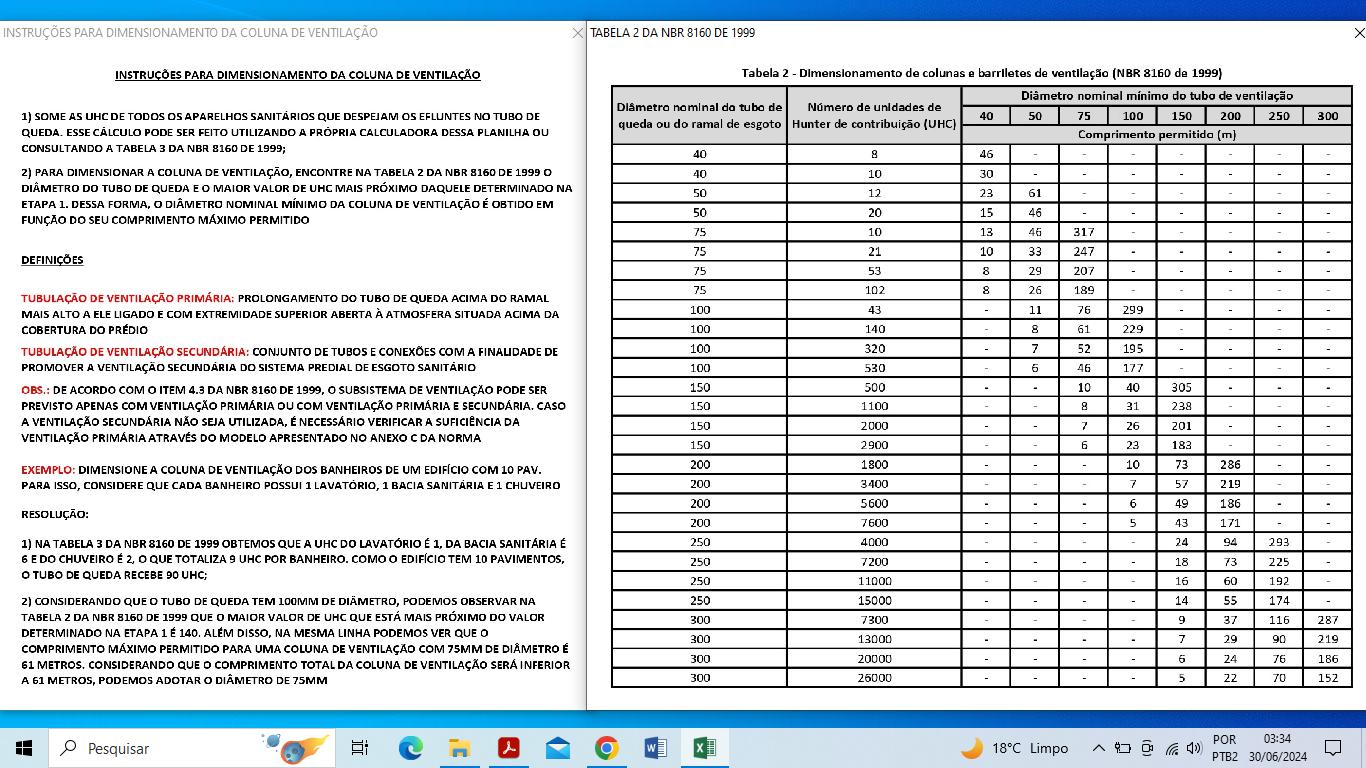The height and width of the screenshot is (768, 1366).
Task: Open the POR PTB2 language switcher
Action: [x=1224, y=748]
